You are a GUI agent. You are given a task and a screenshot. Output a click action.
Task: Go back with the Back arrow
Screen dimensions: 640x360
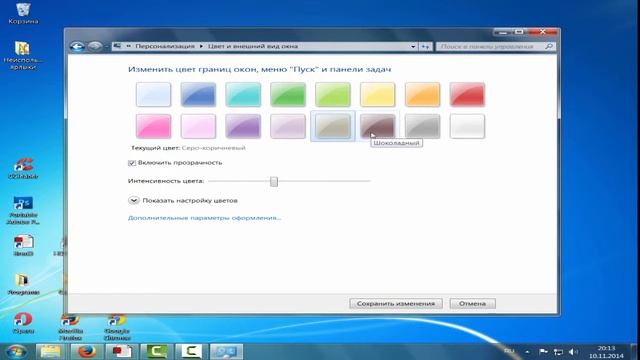[77, 47]
